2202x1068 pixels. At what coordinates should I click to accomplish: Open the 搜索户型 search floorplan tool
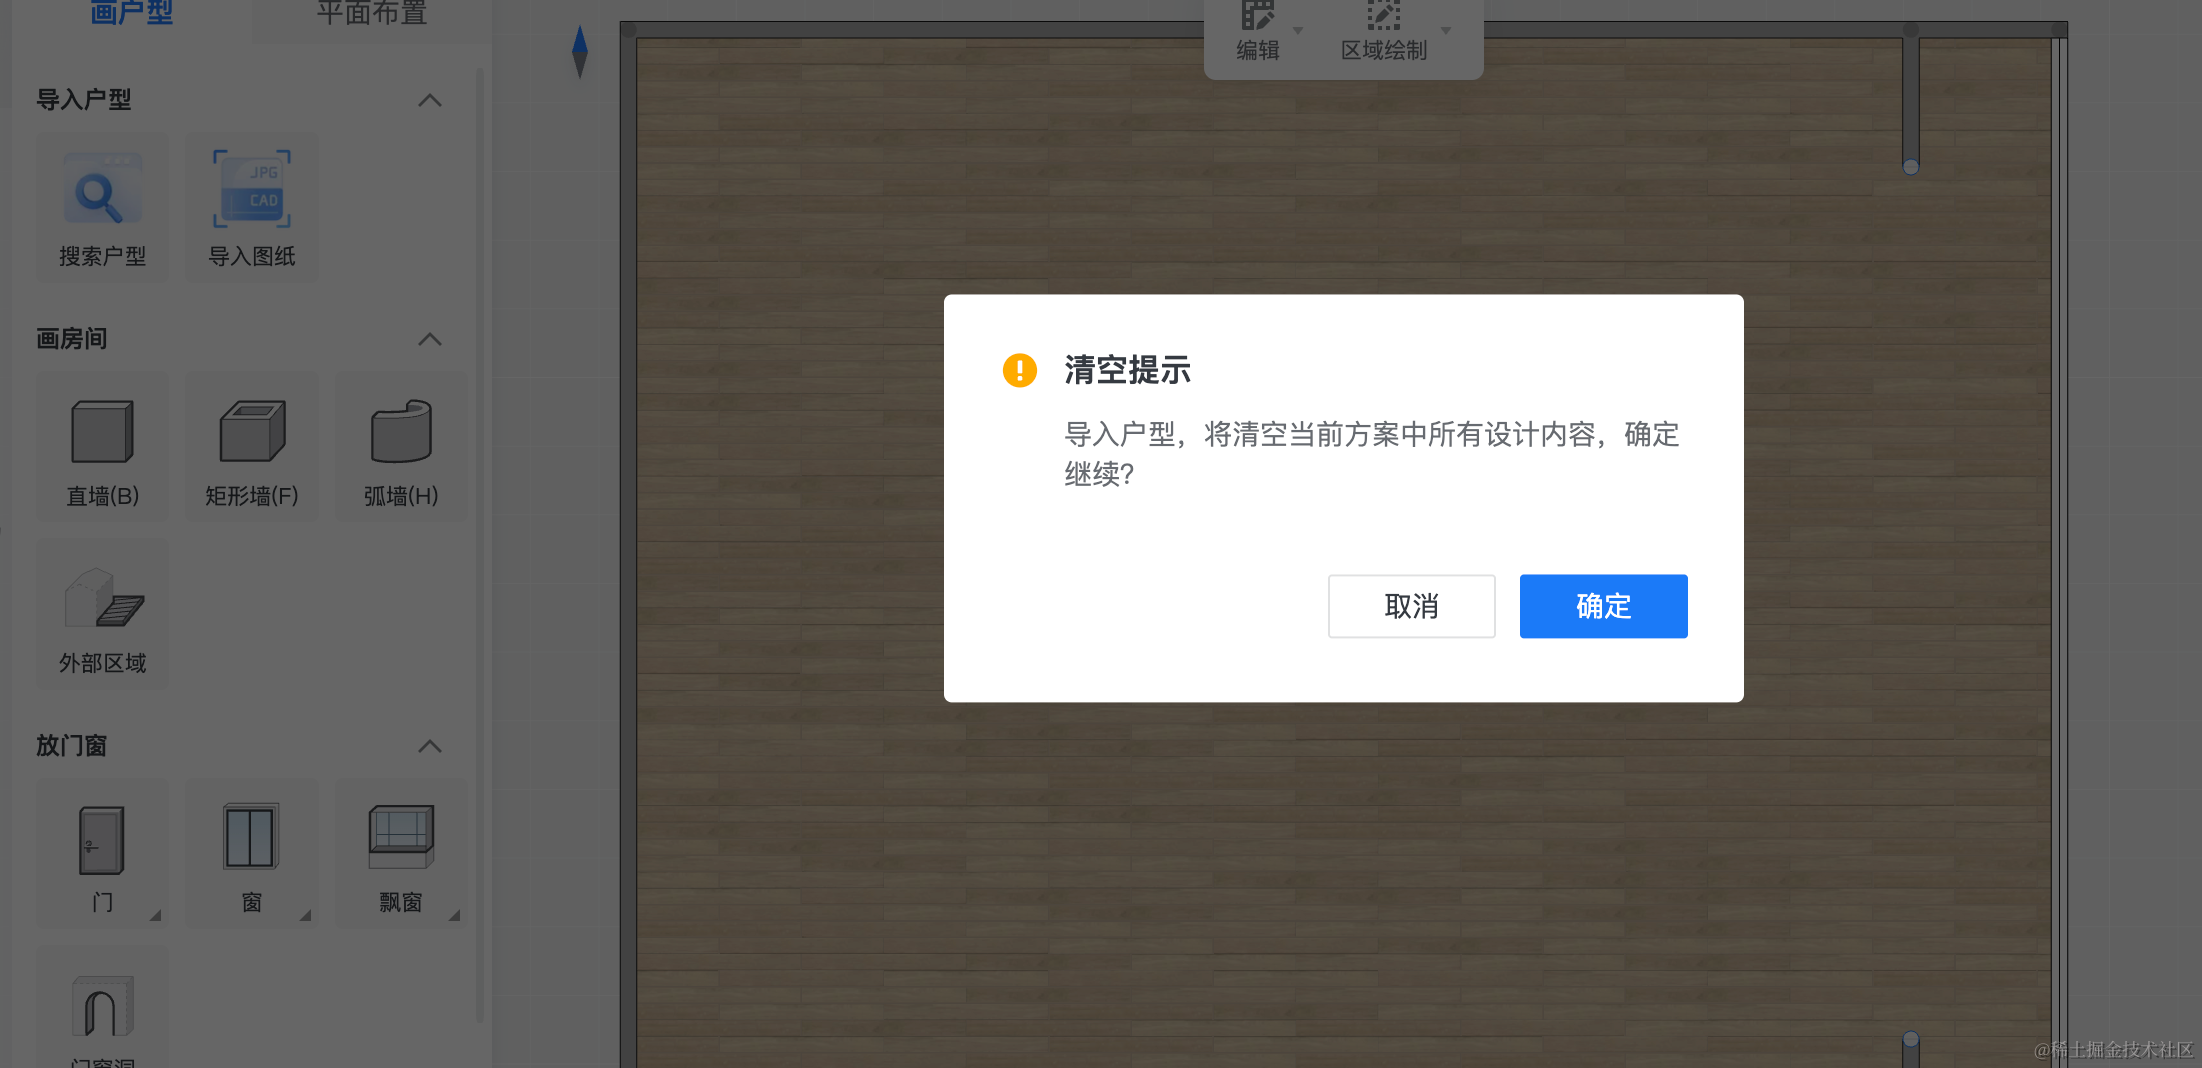click(102, 208)
